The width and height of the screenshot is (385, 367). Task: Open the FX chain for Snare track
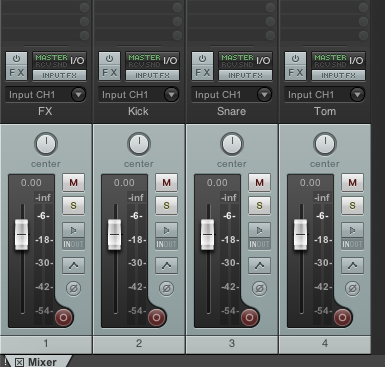pyautogui.click(x=202, y=73)
